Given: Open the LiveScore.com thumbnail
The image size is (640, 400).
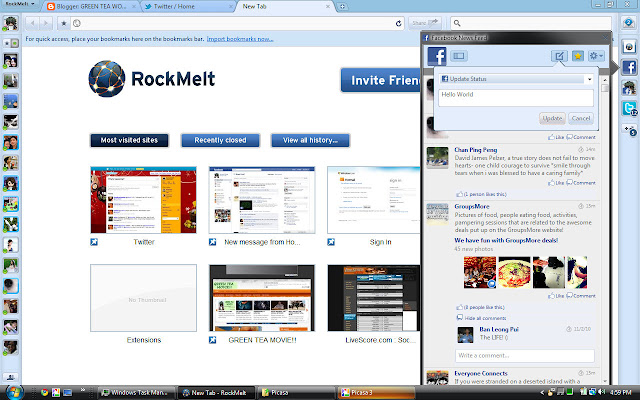Looking at the screenshot, I should (x=373, y=298).
